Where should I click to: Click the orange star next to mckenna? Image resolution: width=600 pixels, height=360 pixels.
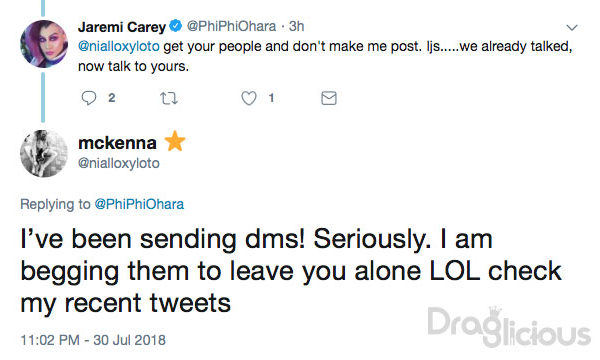(x=175, y=141)
